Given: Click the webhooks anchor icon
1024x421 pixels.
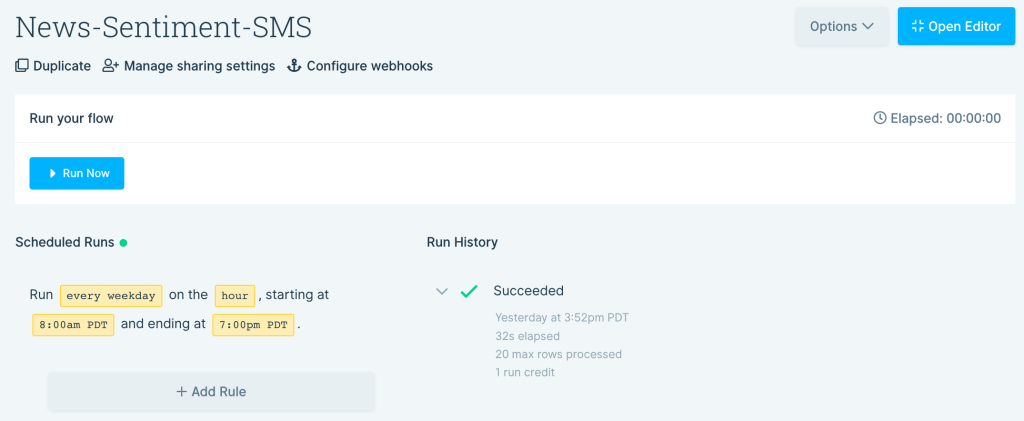Looking at the screenshot, I should pos(294,66).
